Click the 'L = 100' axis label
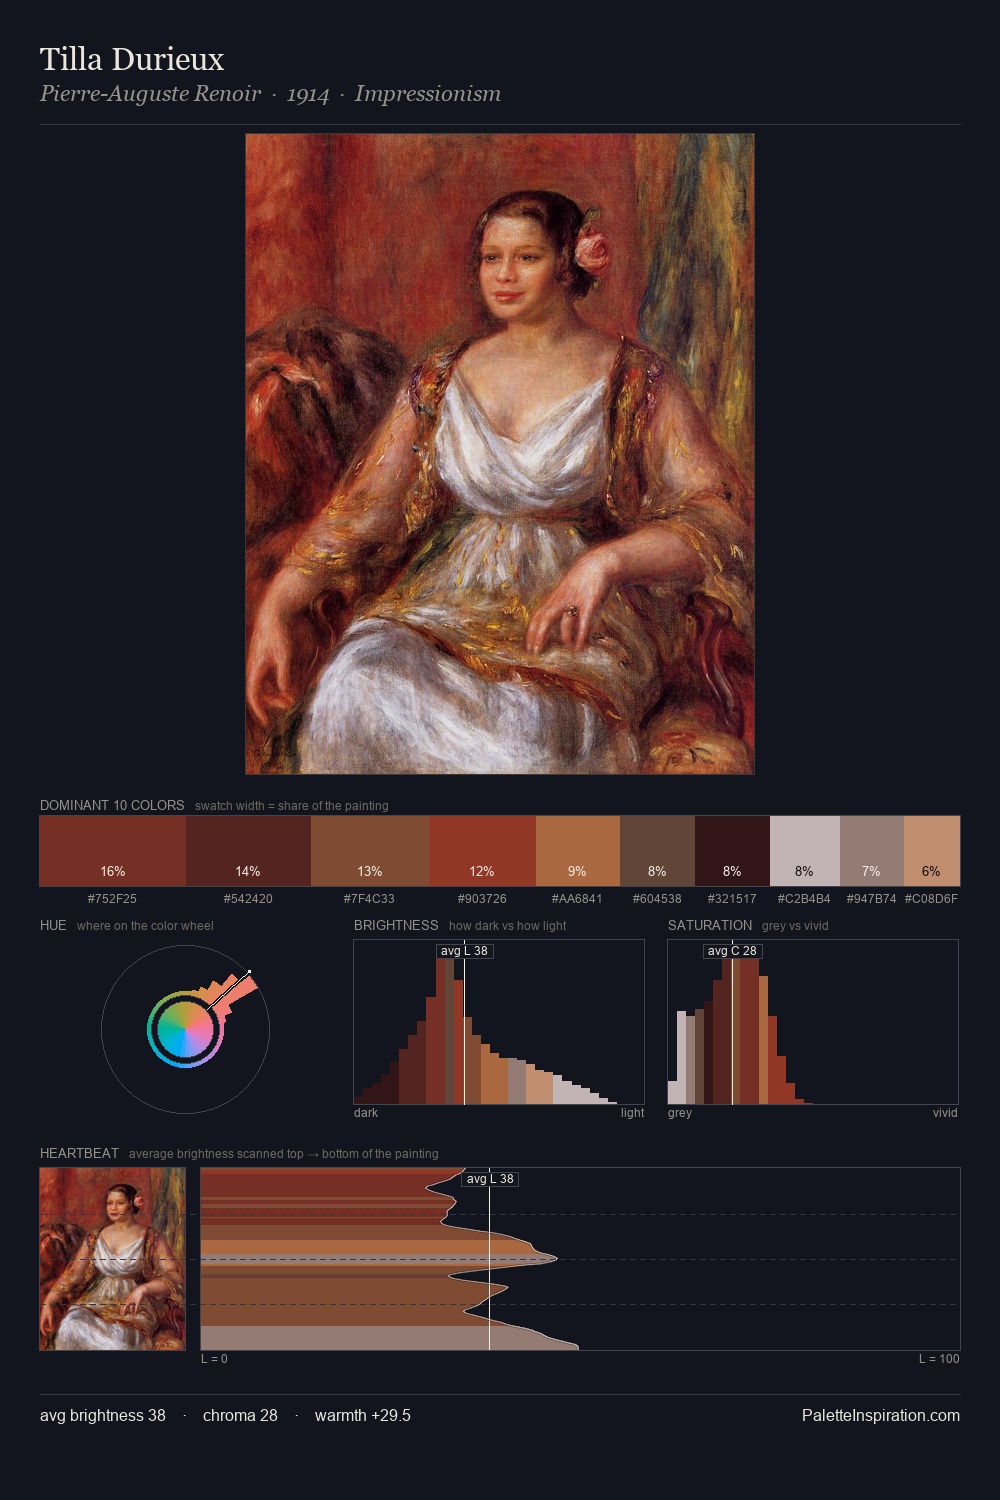The image size is (1000, 1500). click(939, 1359)
